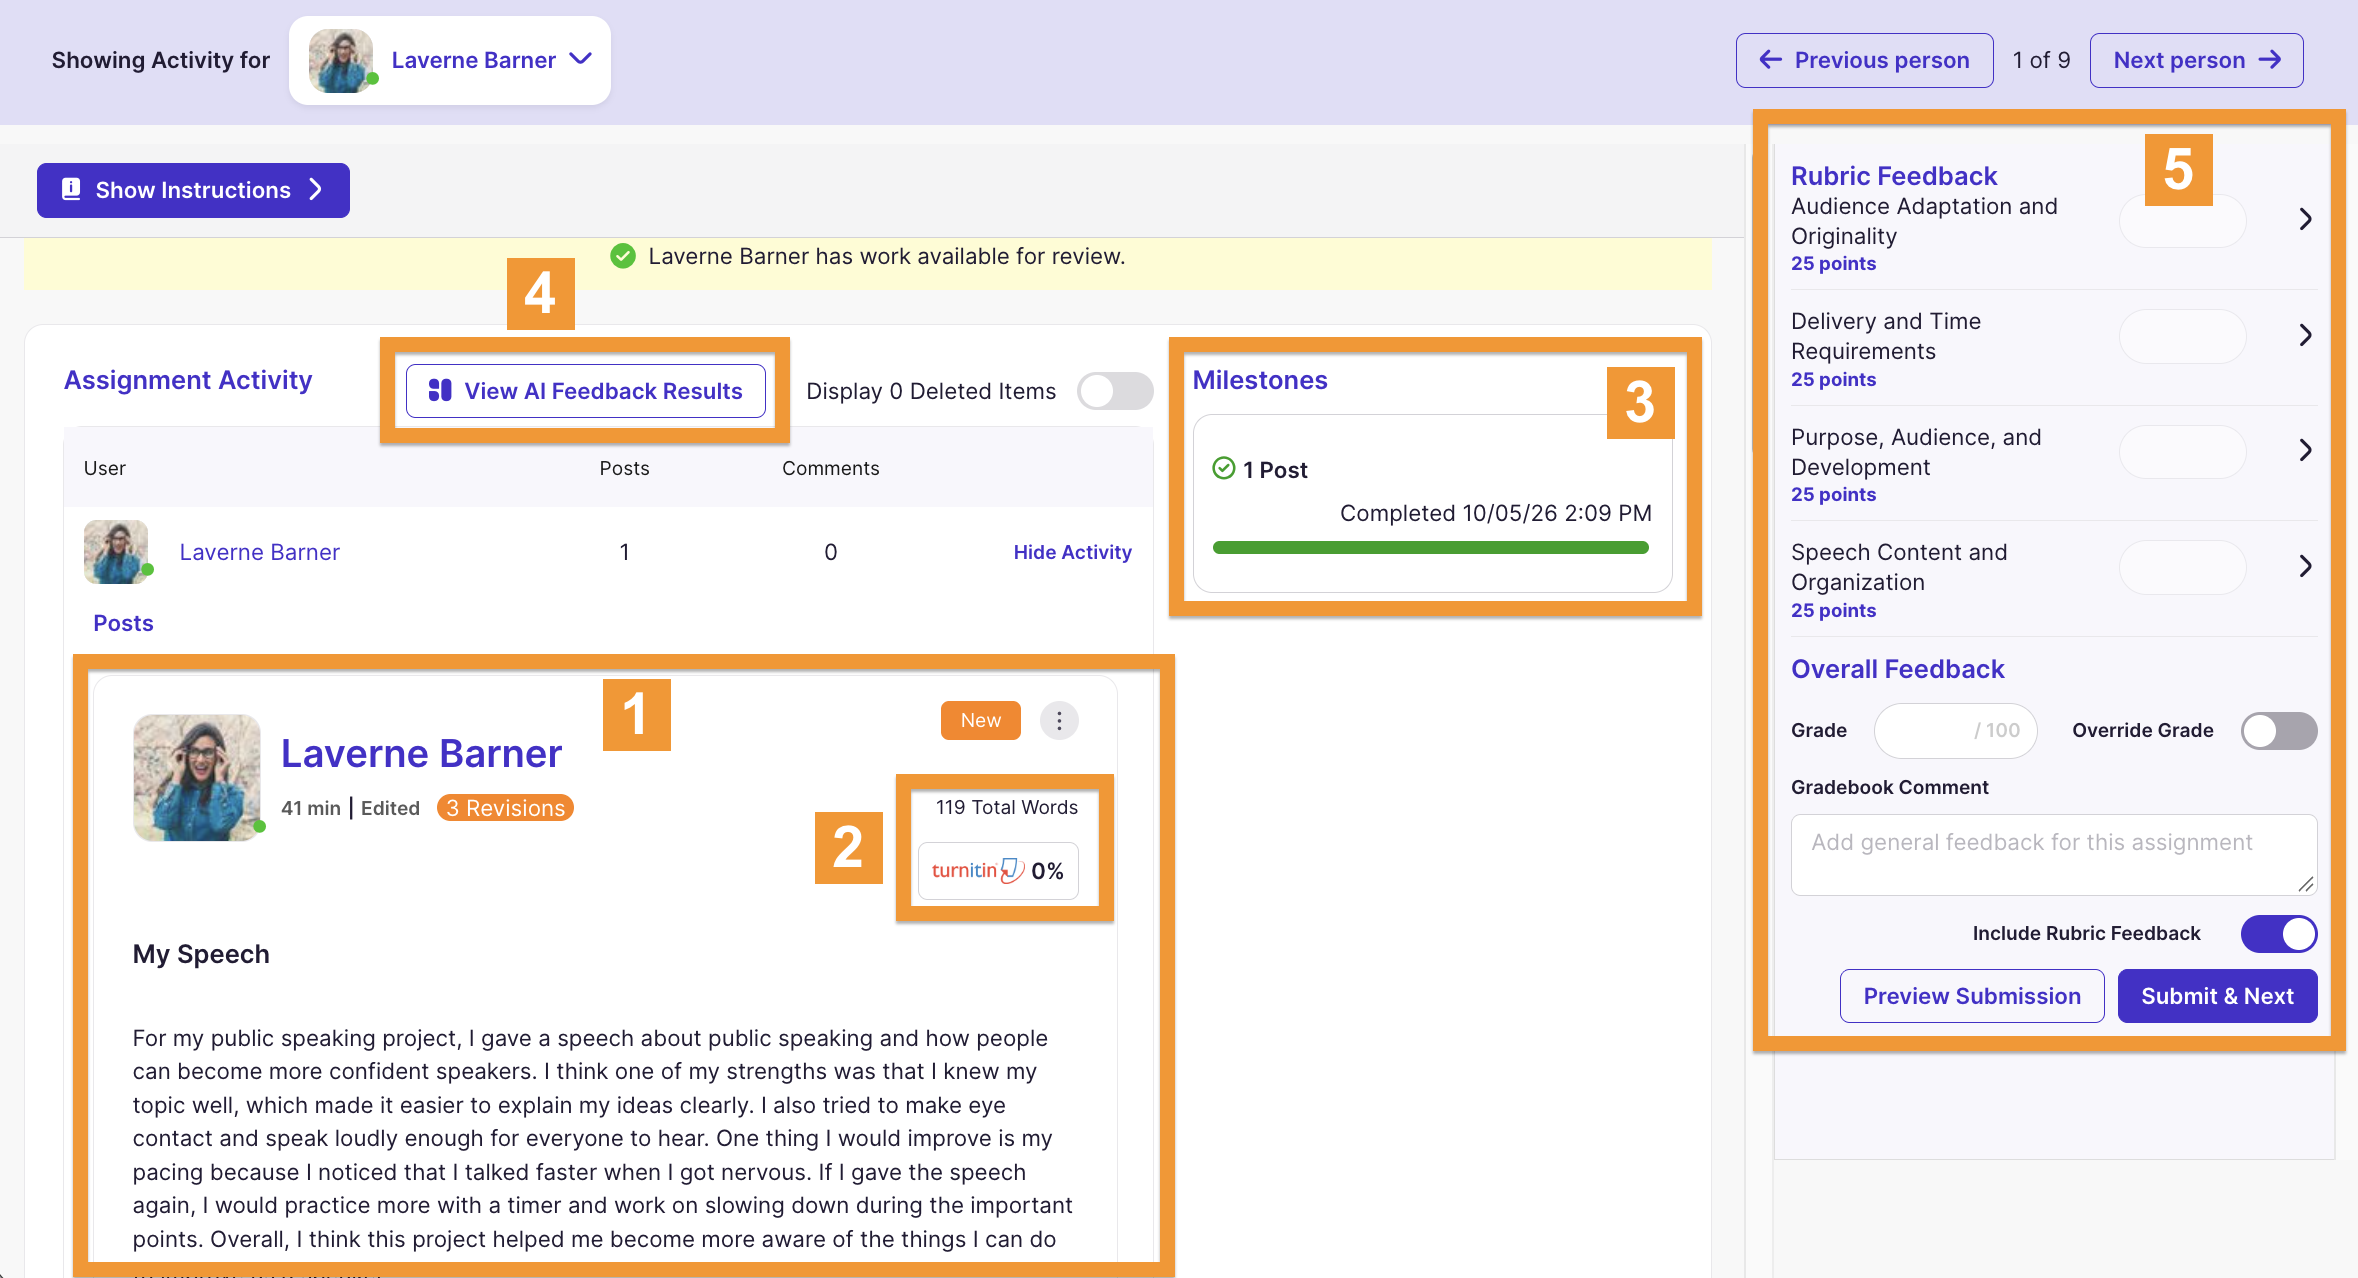Click Preview Submission button
Viewport: 2358px width, 1278px height.
tap(1971, 996)
